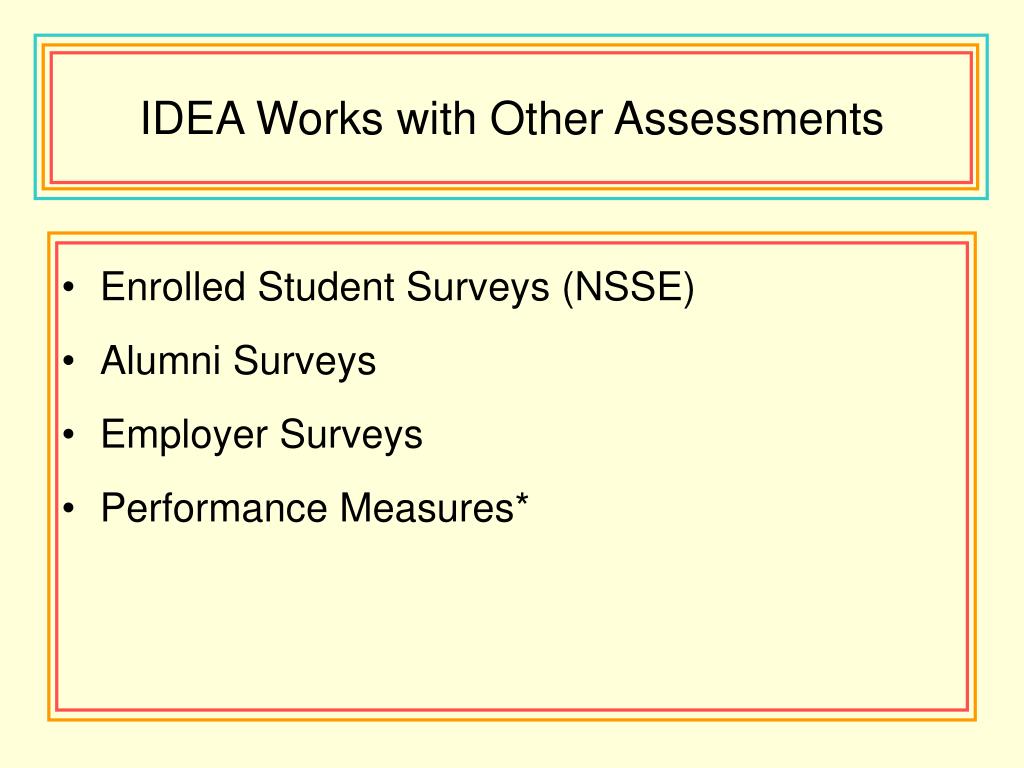Click the bullet dot before Performance Measures
The width and height of the screenshot is (1024, 768).
70,508
